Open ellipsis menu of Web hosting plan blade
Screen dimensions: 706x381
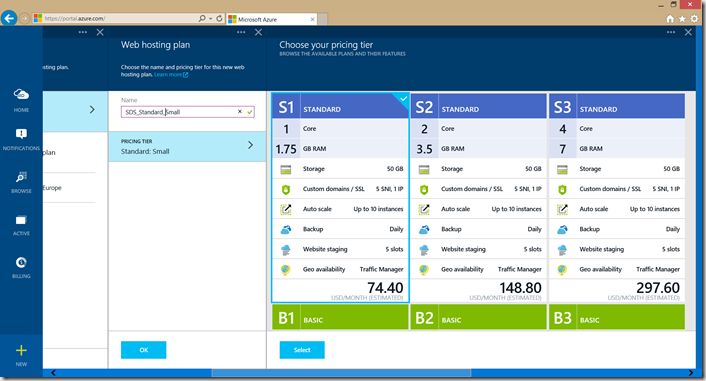241,32
